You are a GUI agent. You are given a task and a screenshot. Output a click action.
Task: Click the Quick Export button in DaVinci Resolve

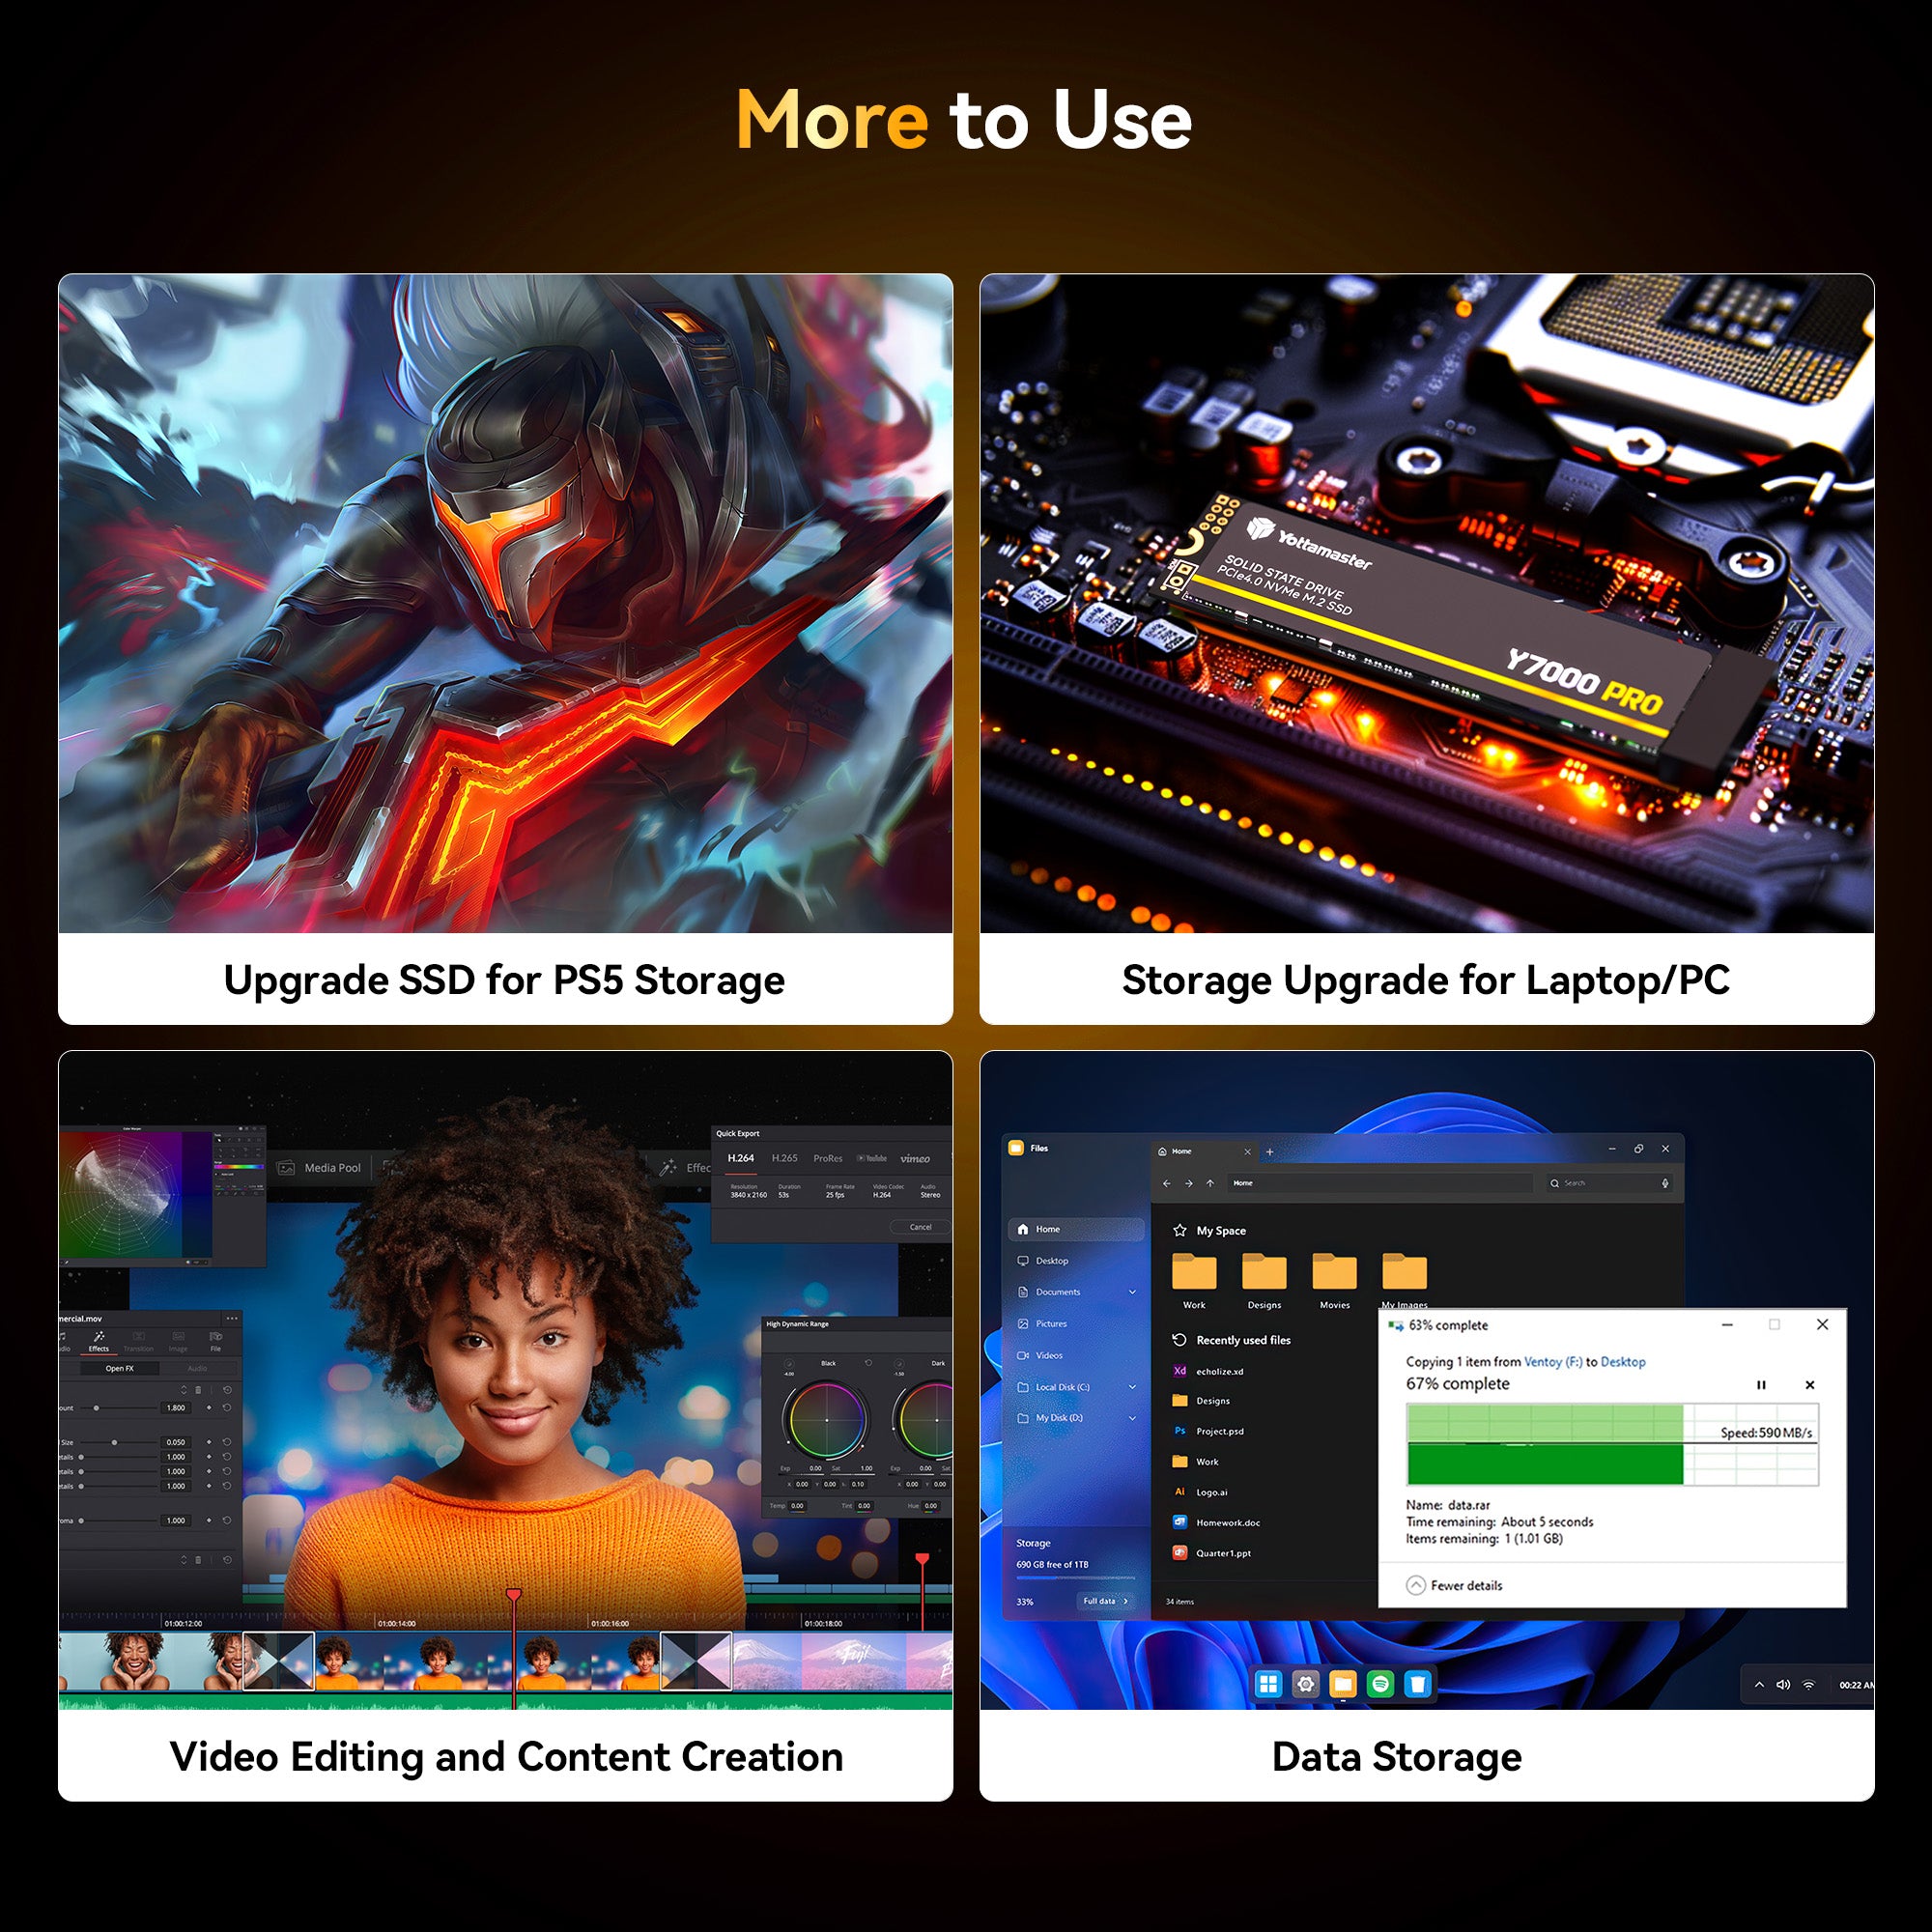740,1132
